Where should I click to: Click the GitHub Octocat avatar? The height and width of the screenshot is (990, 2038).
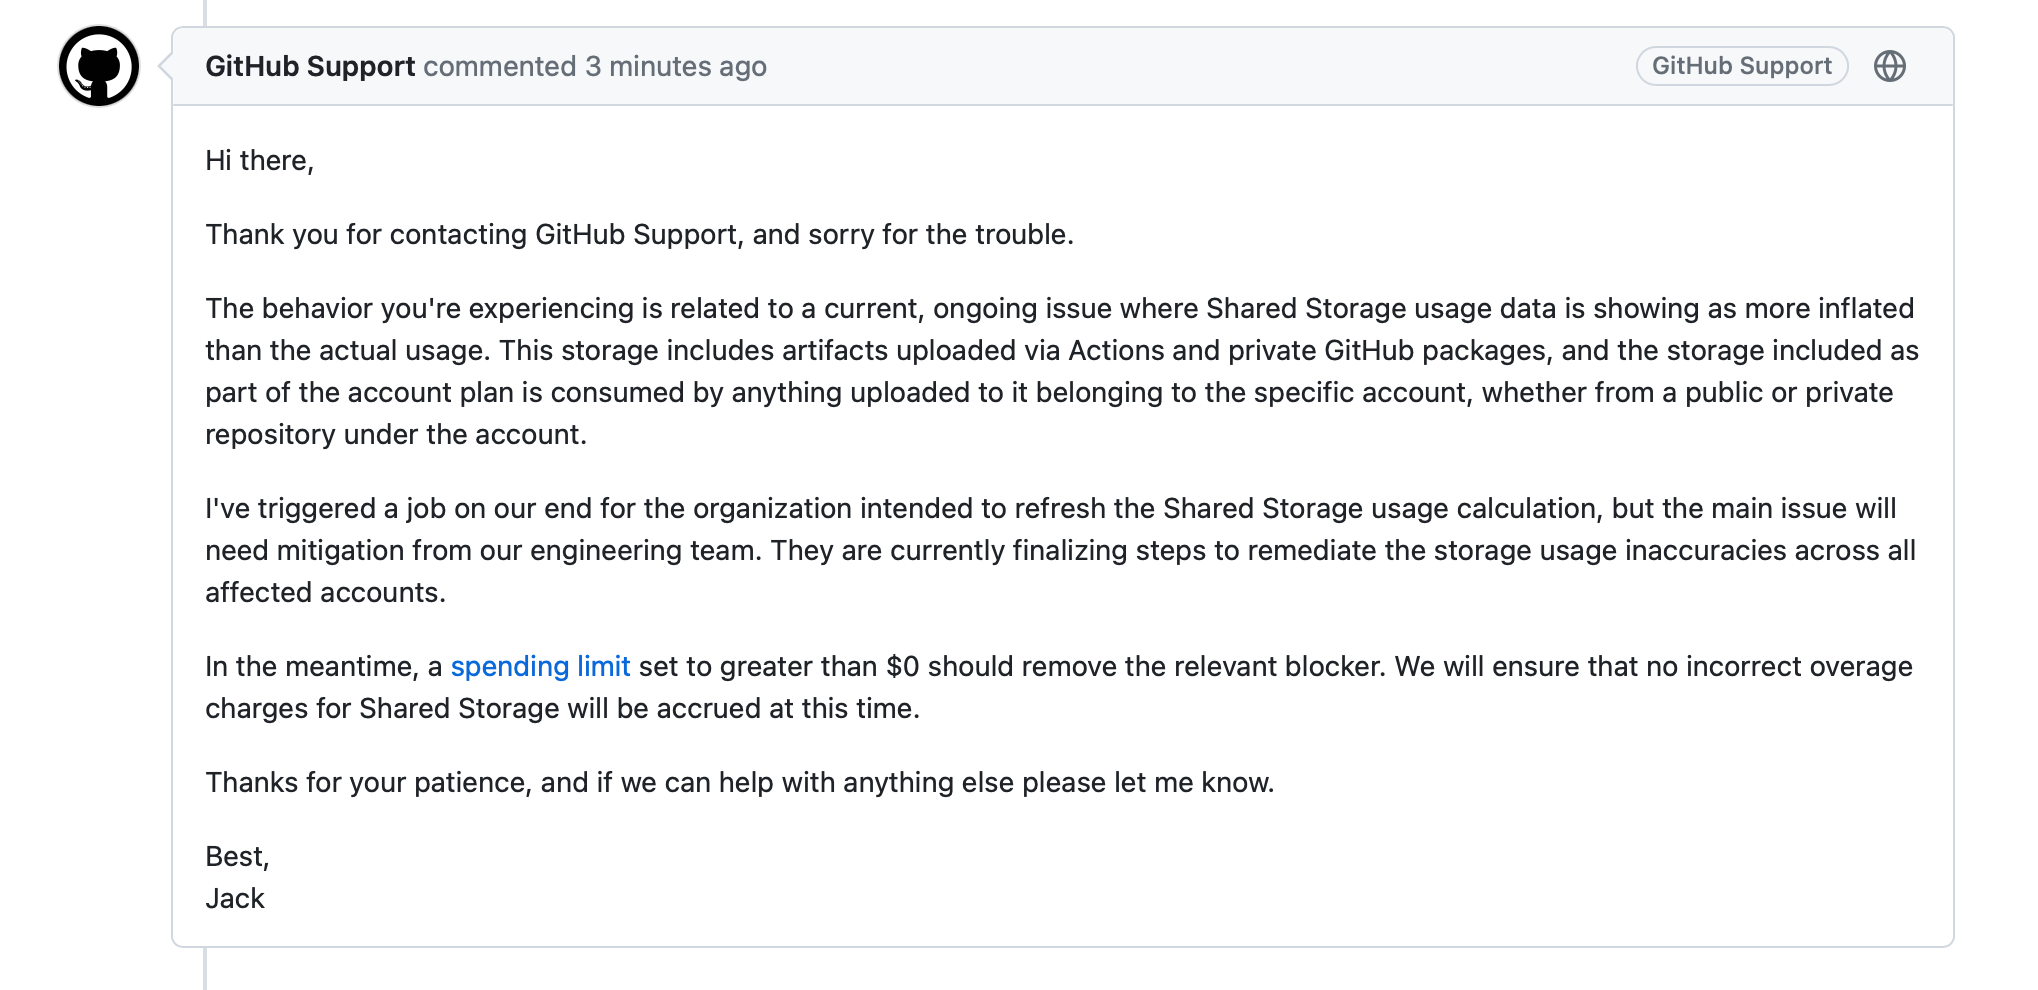pyautogui.click(x=99, y=66)
